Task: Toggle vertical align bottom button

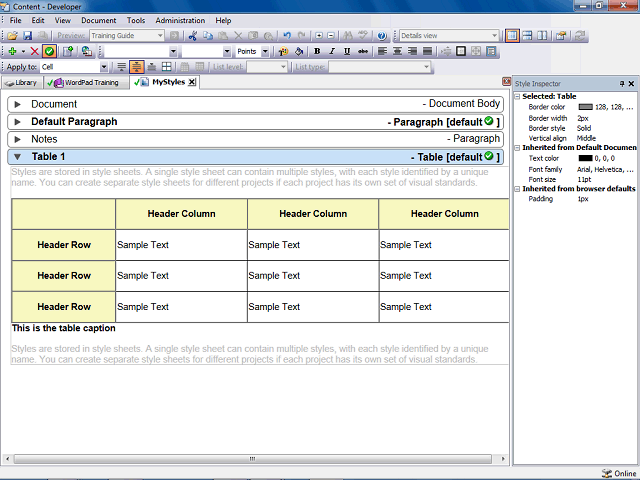Action: 151,67
